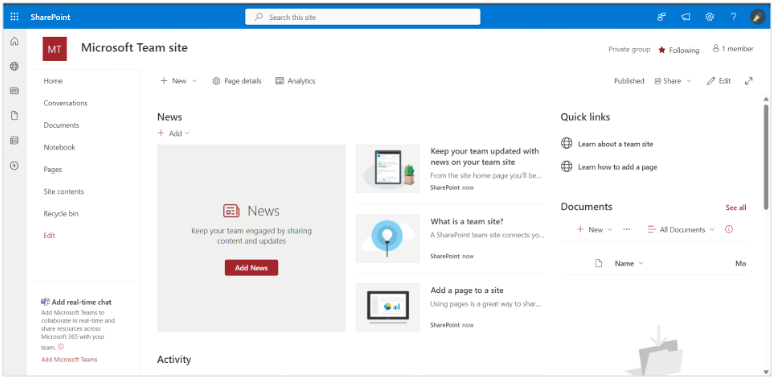Click the info icon in Teams promo text
The width and height of the screenshot is (775, 380).
61,346
